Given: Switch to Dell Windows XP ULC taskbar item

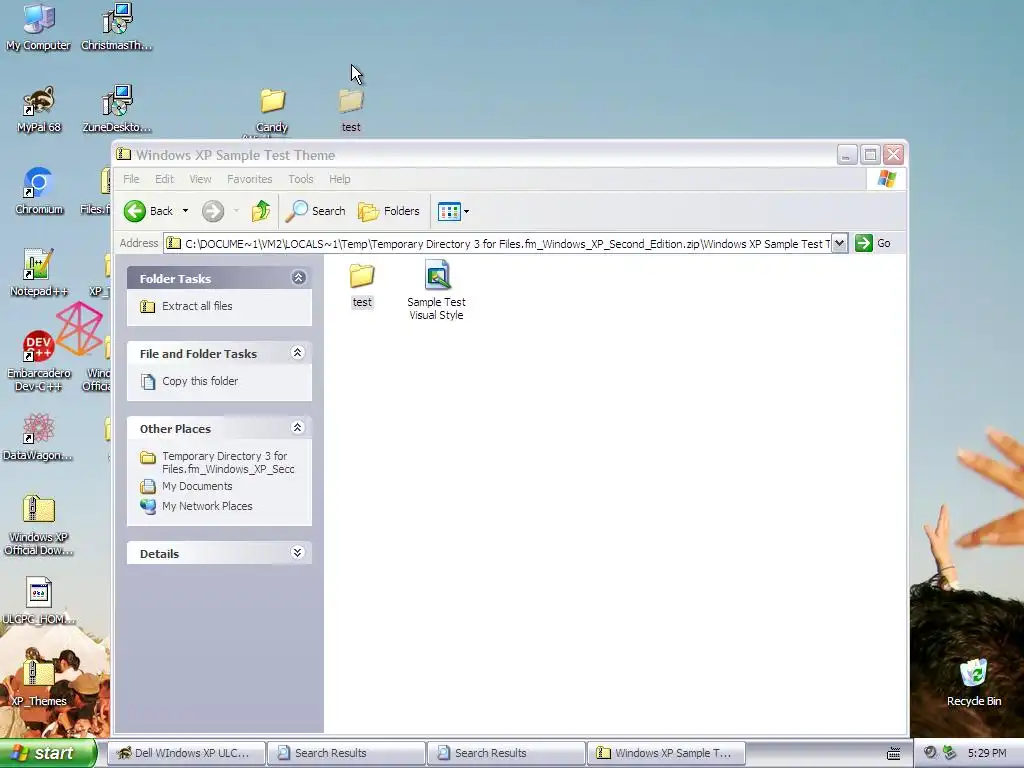Looking at the screenshot, I should 186,753.
